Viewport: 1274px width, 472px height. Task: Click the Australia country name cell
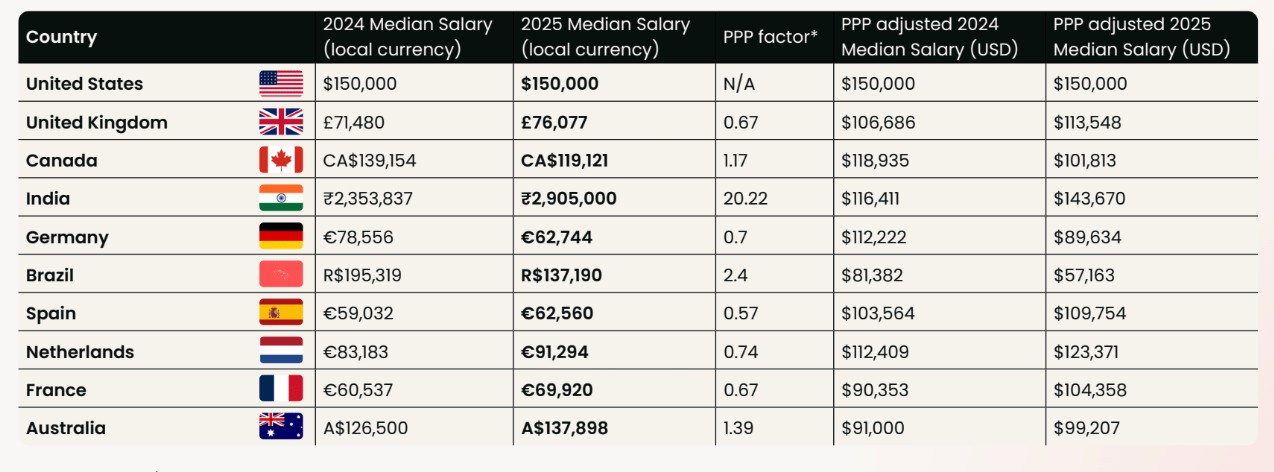point(66,428)
